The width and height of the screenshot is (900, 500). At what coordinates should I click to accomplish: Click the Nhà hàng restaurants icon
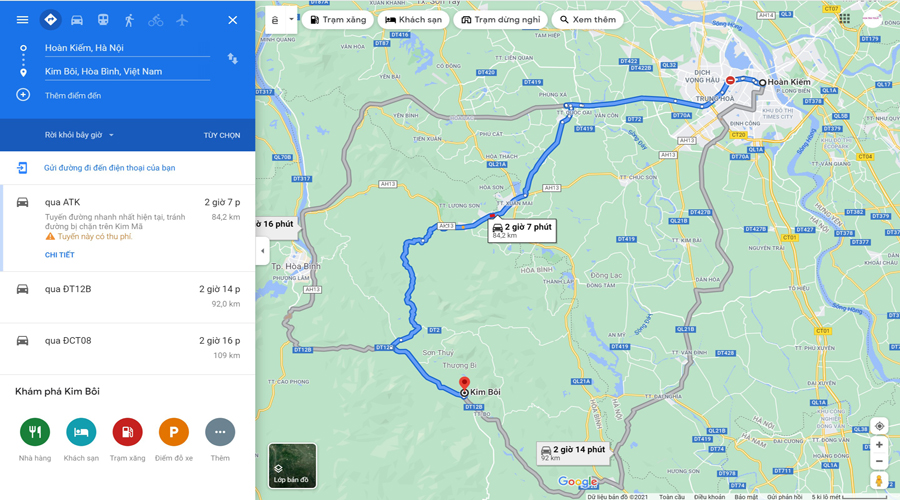[x=35, y=432]
